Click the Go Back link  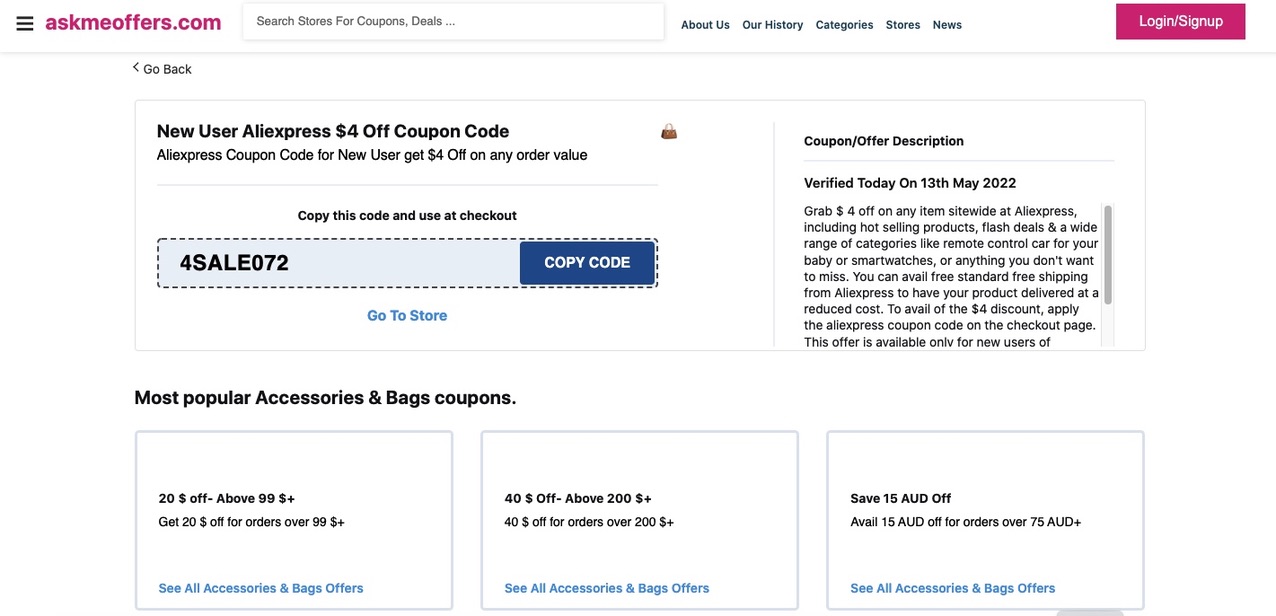(x=167, y=69)
